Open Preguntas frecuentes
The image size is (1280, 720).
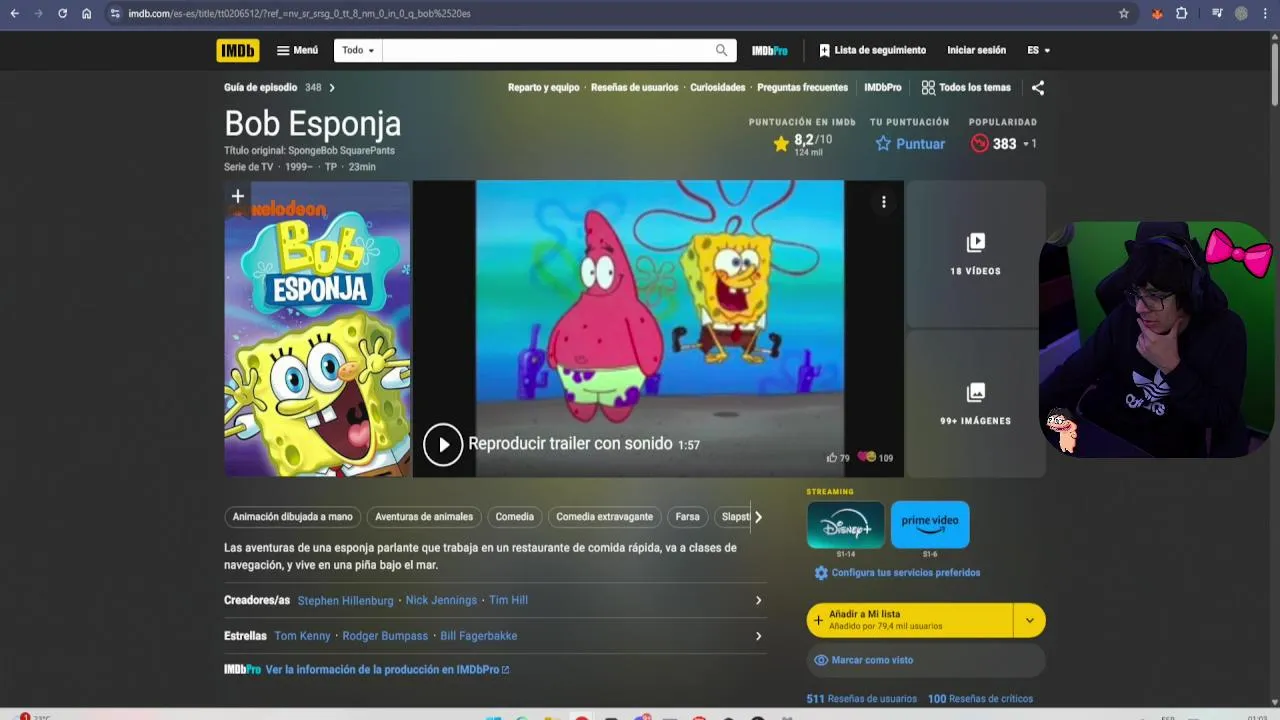(802, 88)
